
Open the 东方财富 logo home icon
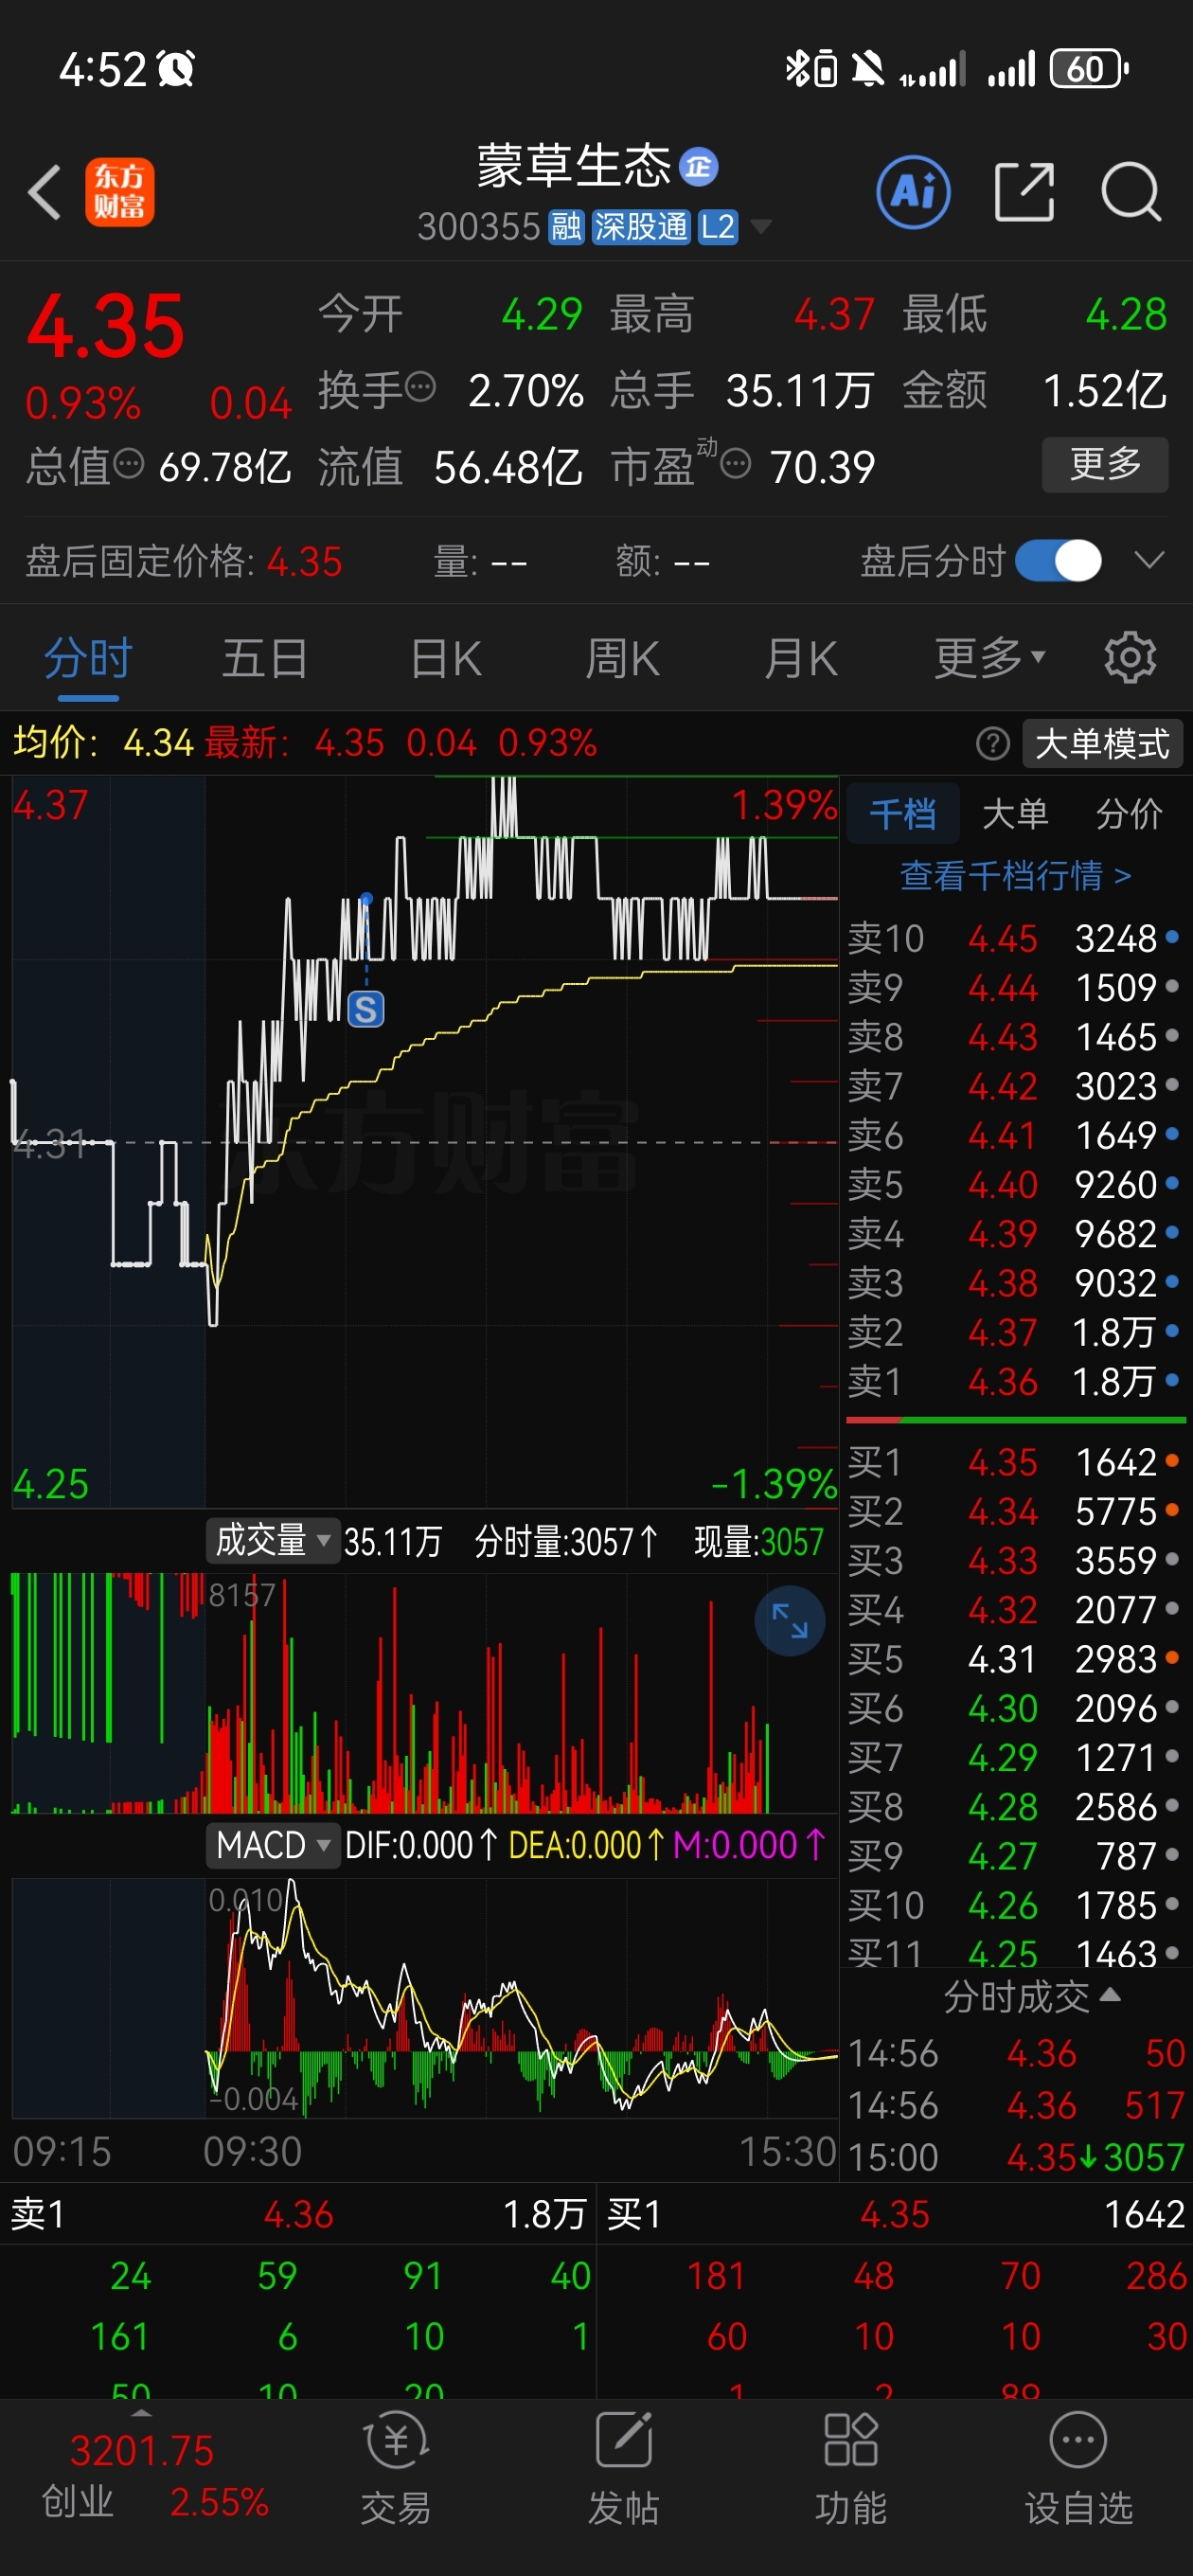point(119,192)
